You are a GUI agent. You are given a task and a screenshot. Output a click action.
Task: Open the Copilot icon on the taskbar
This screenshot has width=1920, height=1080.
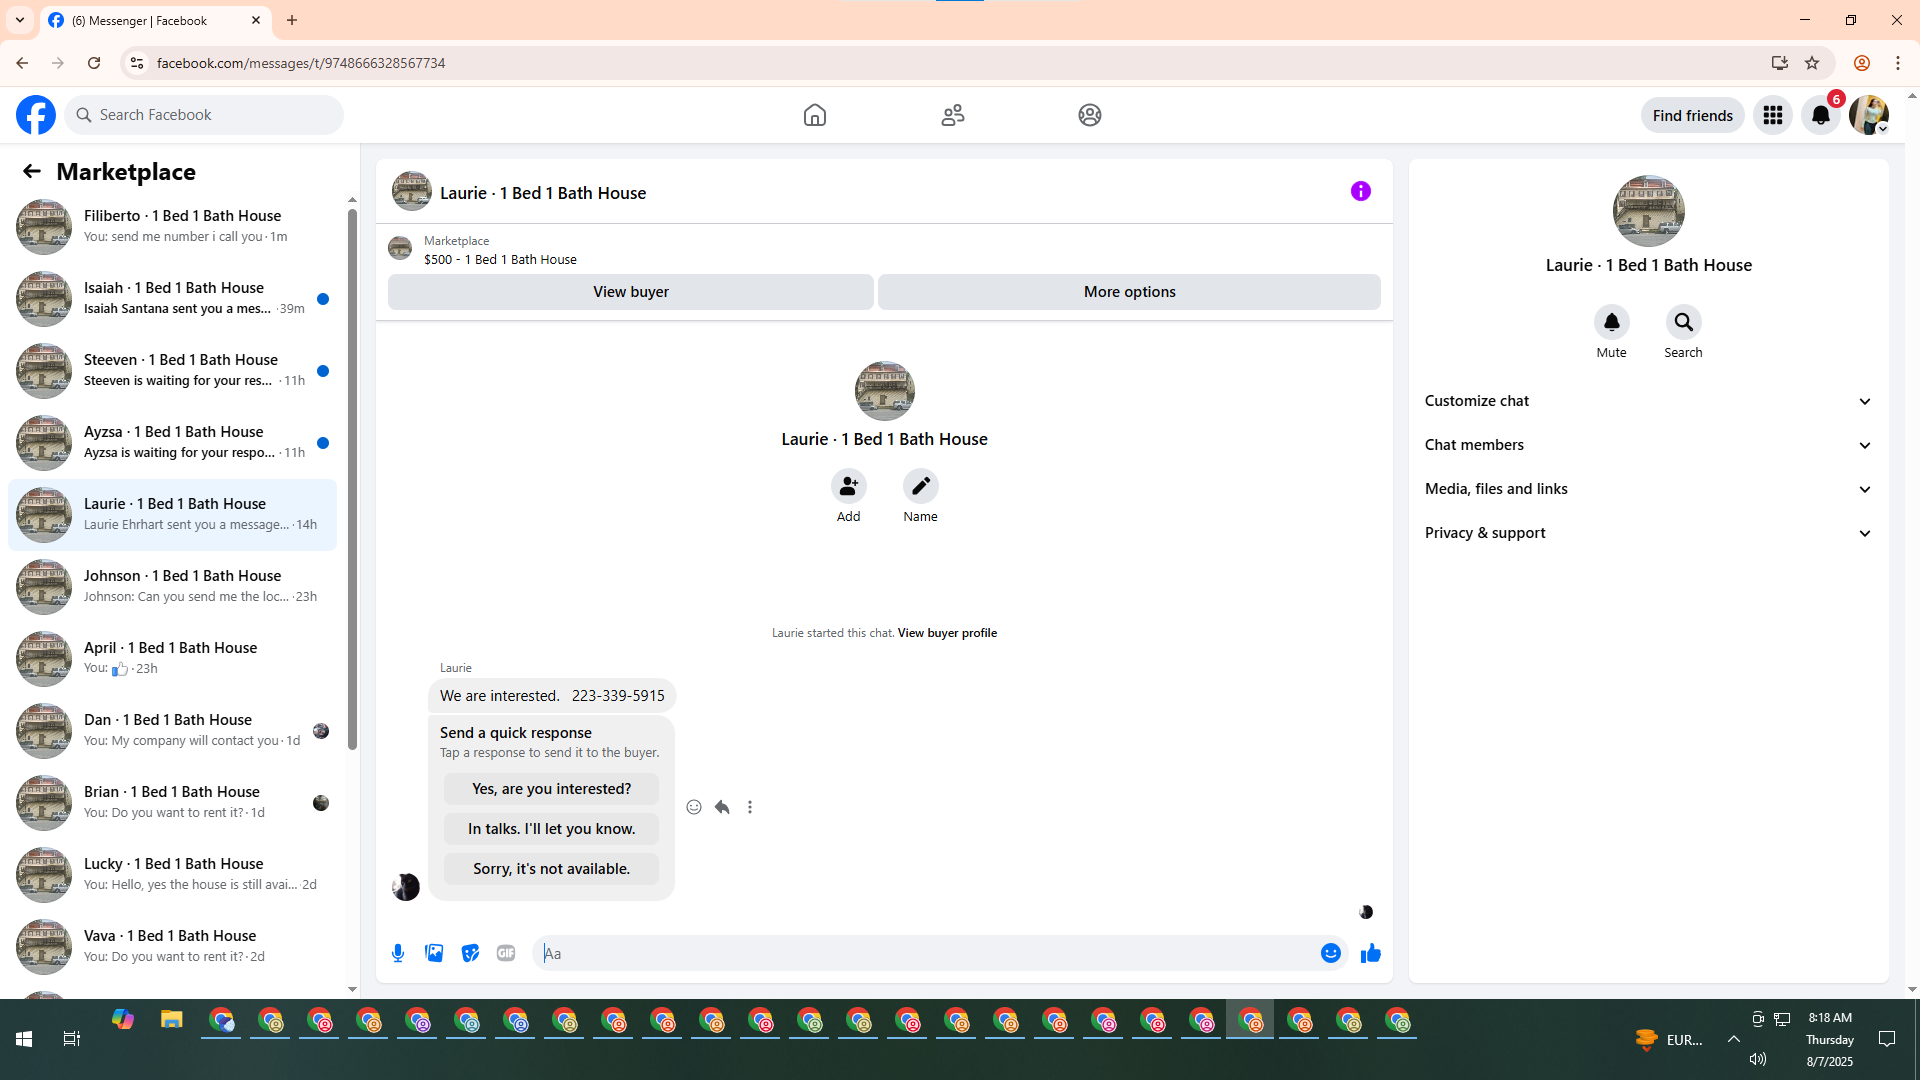point(123,1020)
